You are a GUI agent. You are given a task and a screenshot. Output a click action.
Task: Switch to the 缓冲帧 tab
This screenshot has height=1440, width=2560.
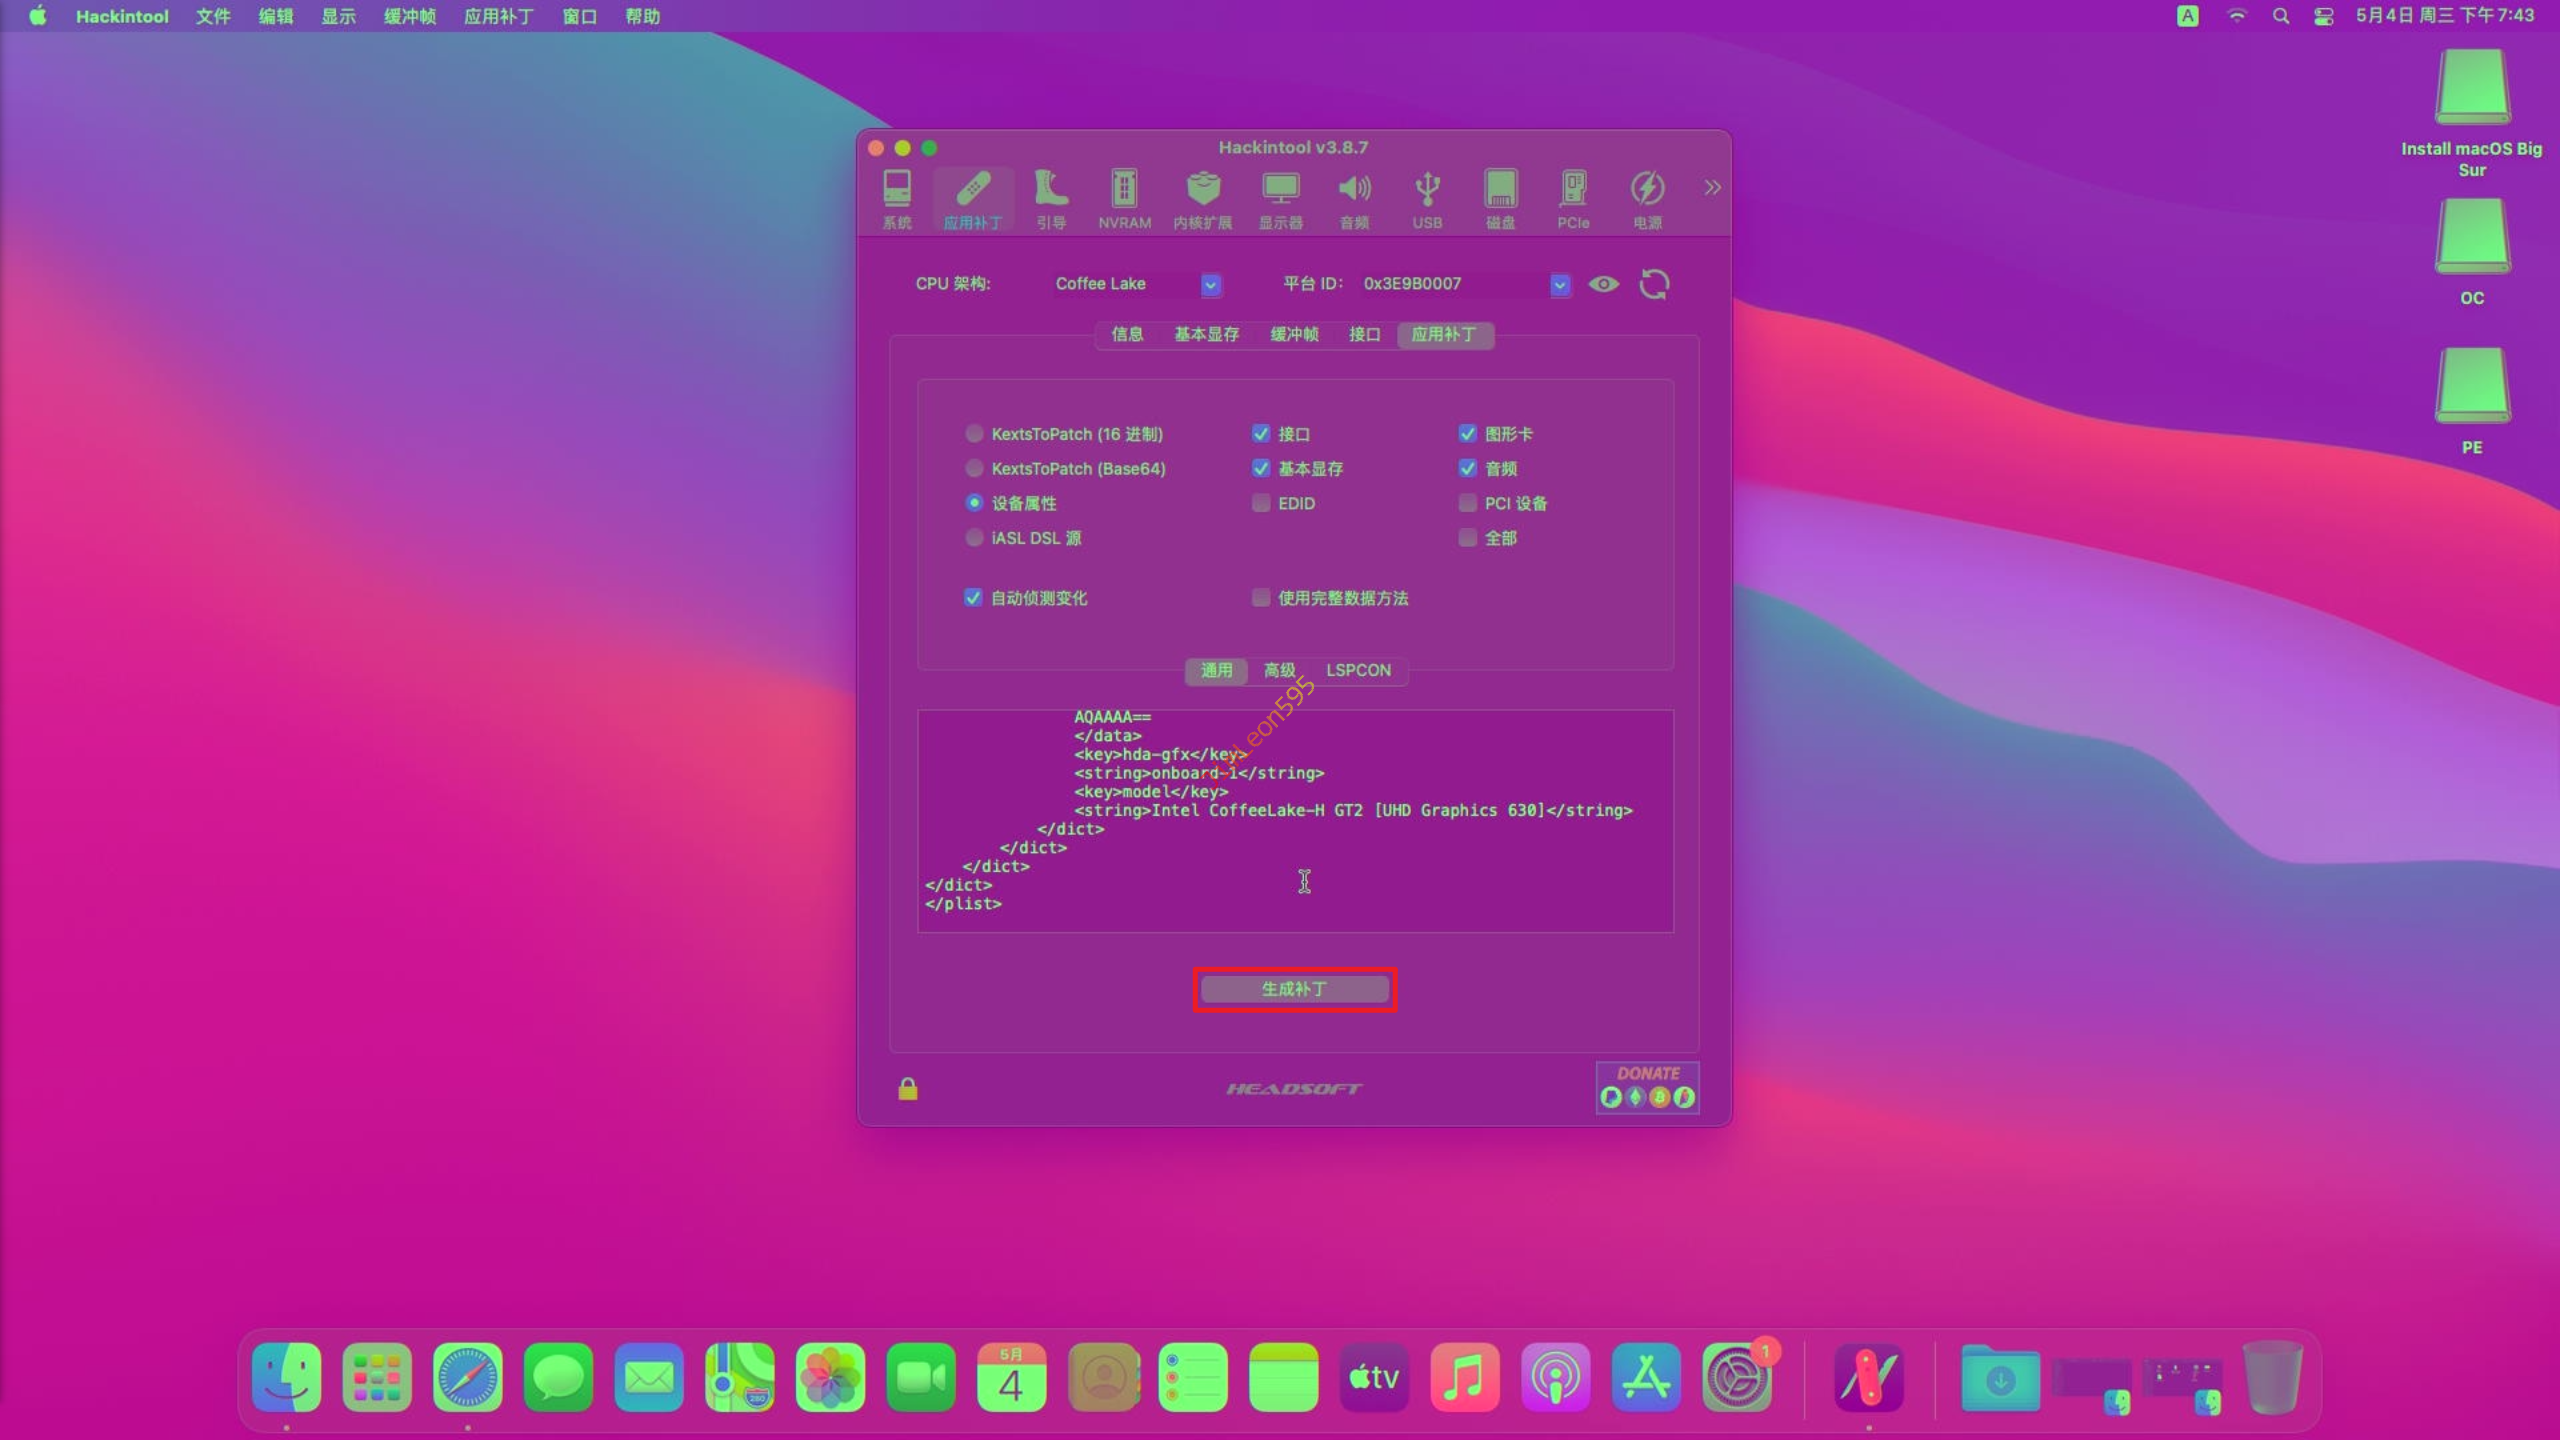pyautogui.click(x=1294, y=334)
